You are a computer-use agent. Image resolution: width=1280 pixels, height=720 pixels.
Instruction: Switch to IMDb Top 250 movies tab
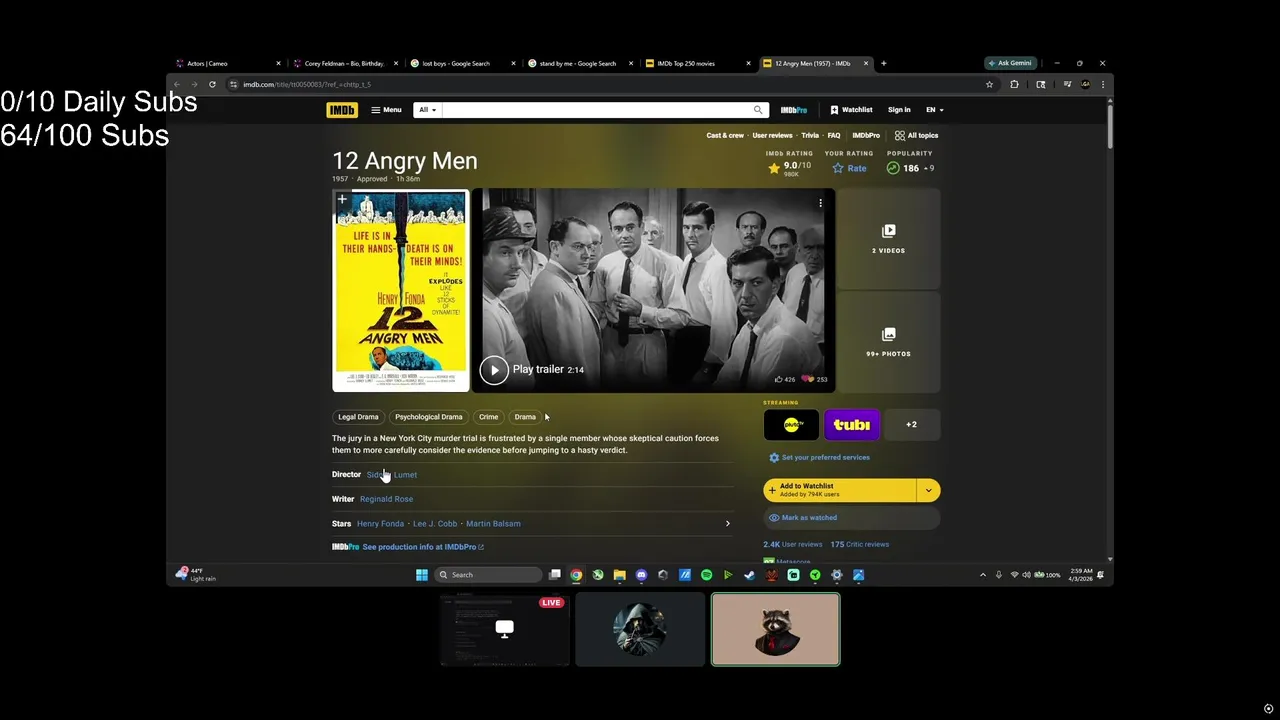(x=699, y=63)
